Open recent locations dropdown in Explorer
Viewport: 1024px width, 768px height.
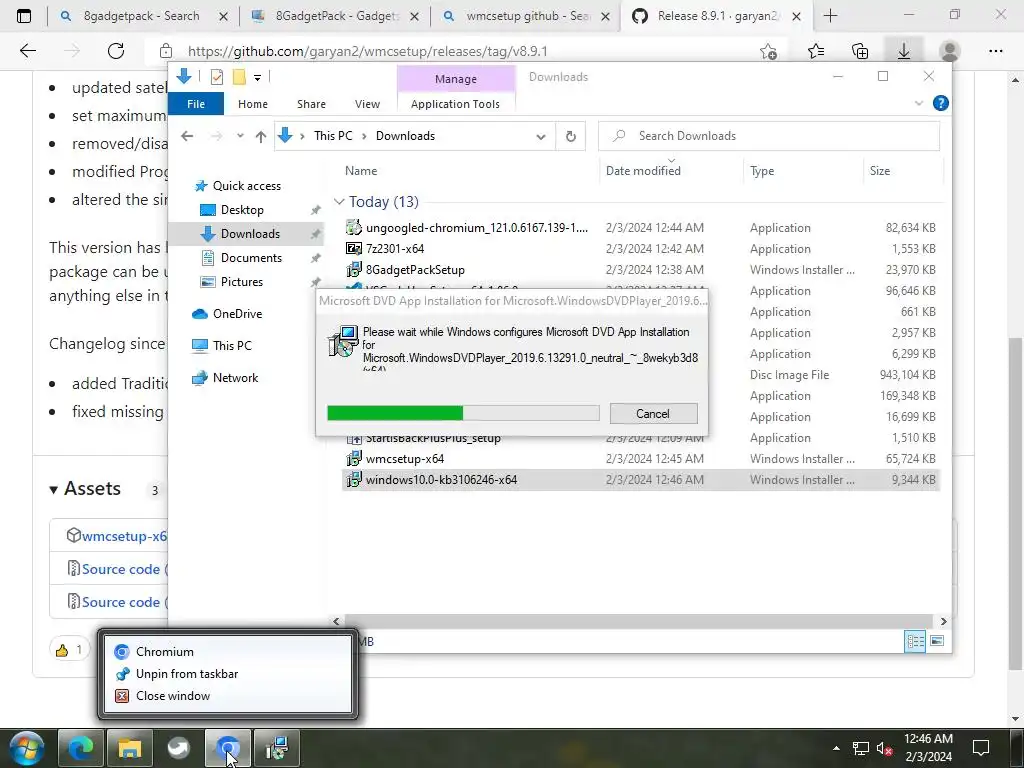(240, 136)
